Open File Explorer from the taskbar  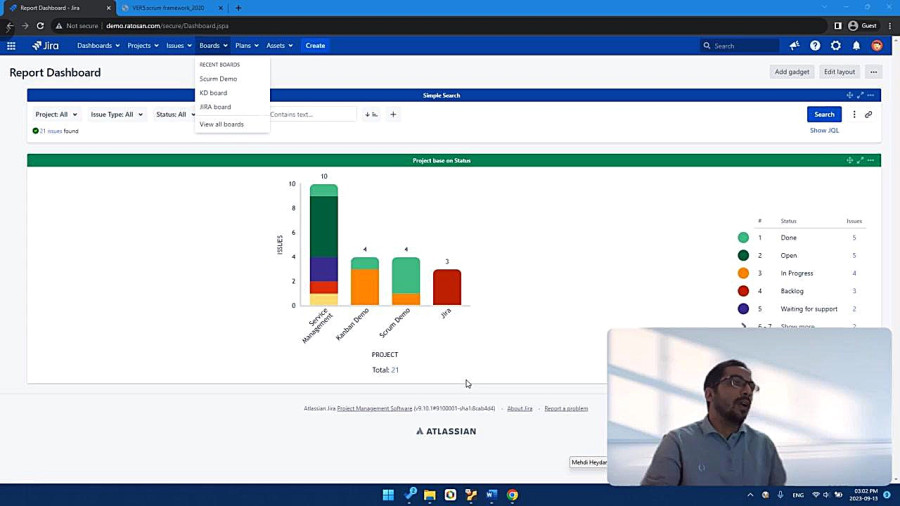[x=430, y=495]
